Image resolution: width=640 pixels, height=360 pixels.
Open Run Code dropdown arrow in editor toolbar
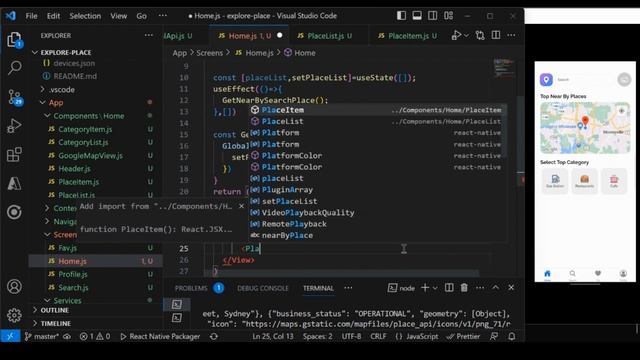pyautogui.click(x=467, y=36)
